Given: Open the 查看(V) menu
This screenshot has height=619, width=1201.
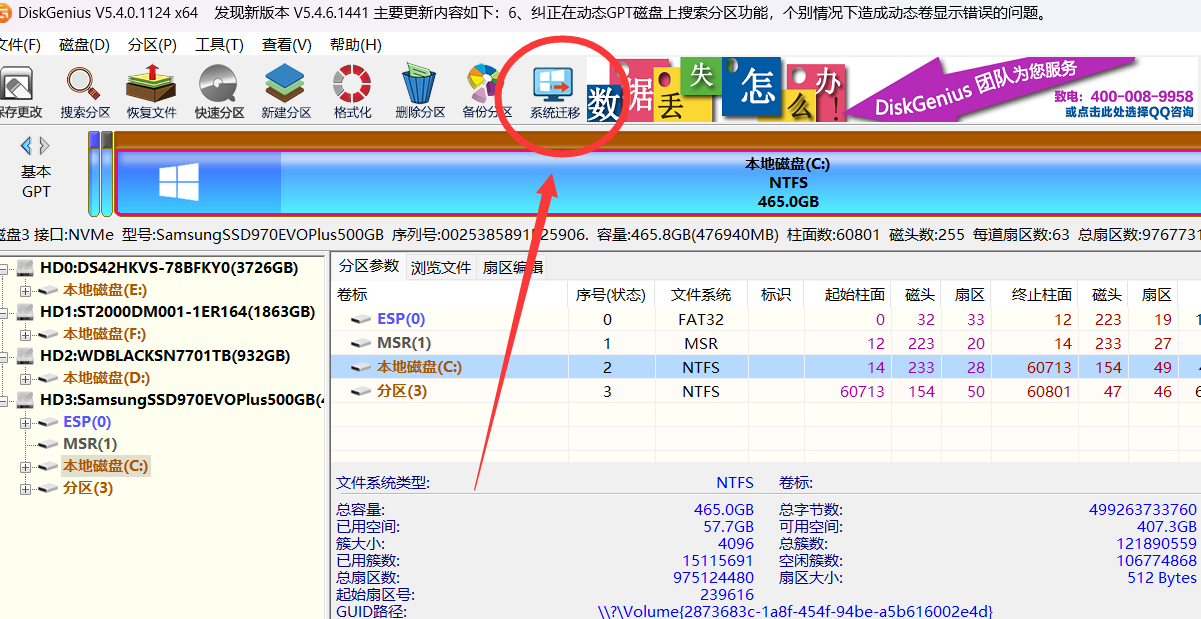Looking at the screenshot, I should point(287,45).
